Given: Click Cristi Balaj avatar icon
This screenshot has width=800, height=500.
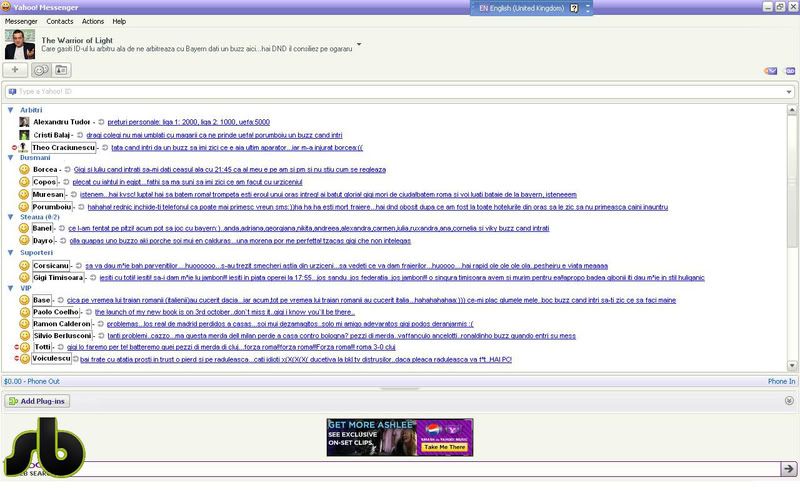Looking at the screenshot, I should tap(24, 135).
